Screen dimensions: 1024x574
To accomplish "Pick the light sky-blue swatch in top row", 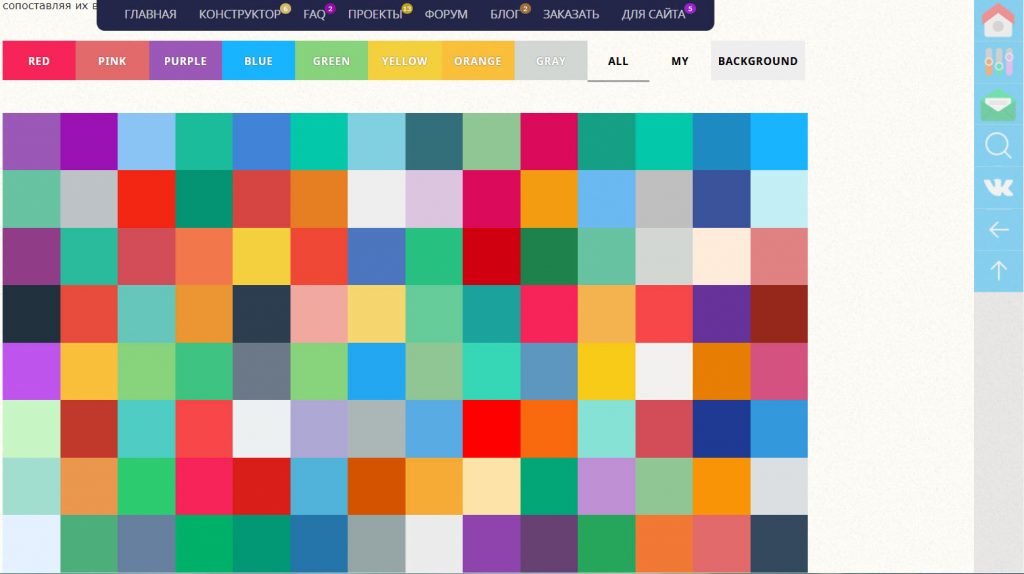I will [x=146, y=142].
